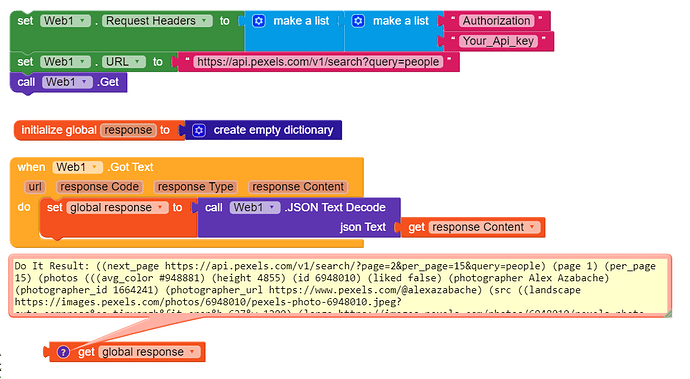Edit the pexels API URL text field
This screenshot has height=379, width=690.
click(x=318, y=62)
